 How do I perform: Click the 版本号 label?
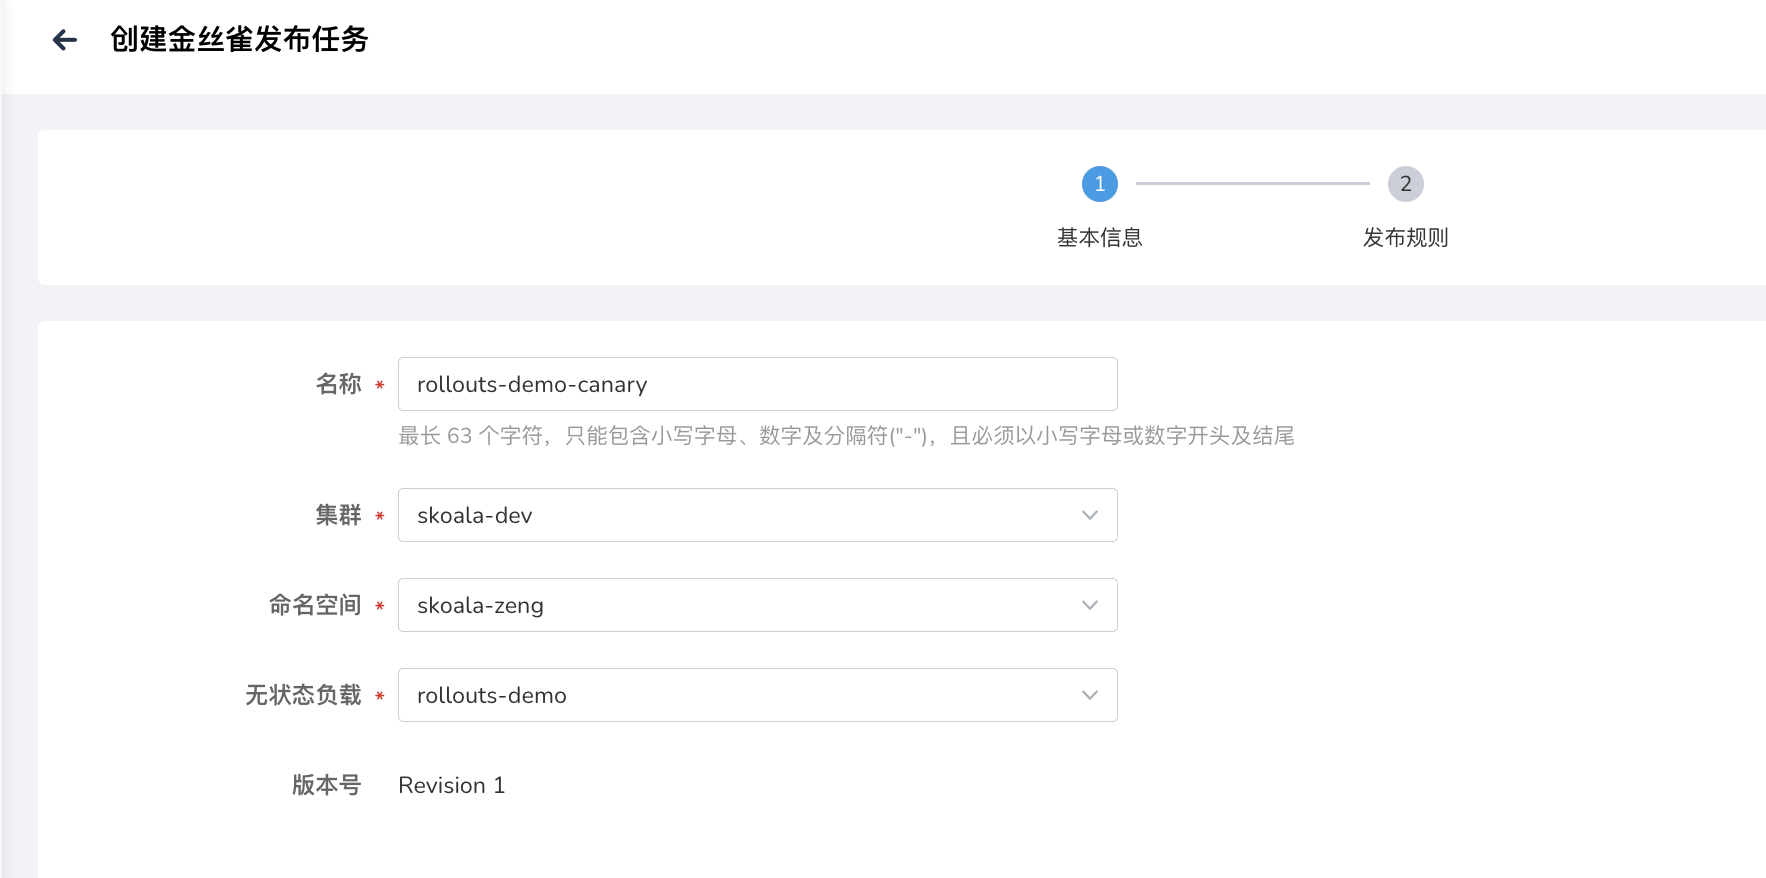(326, 785)
